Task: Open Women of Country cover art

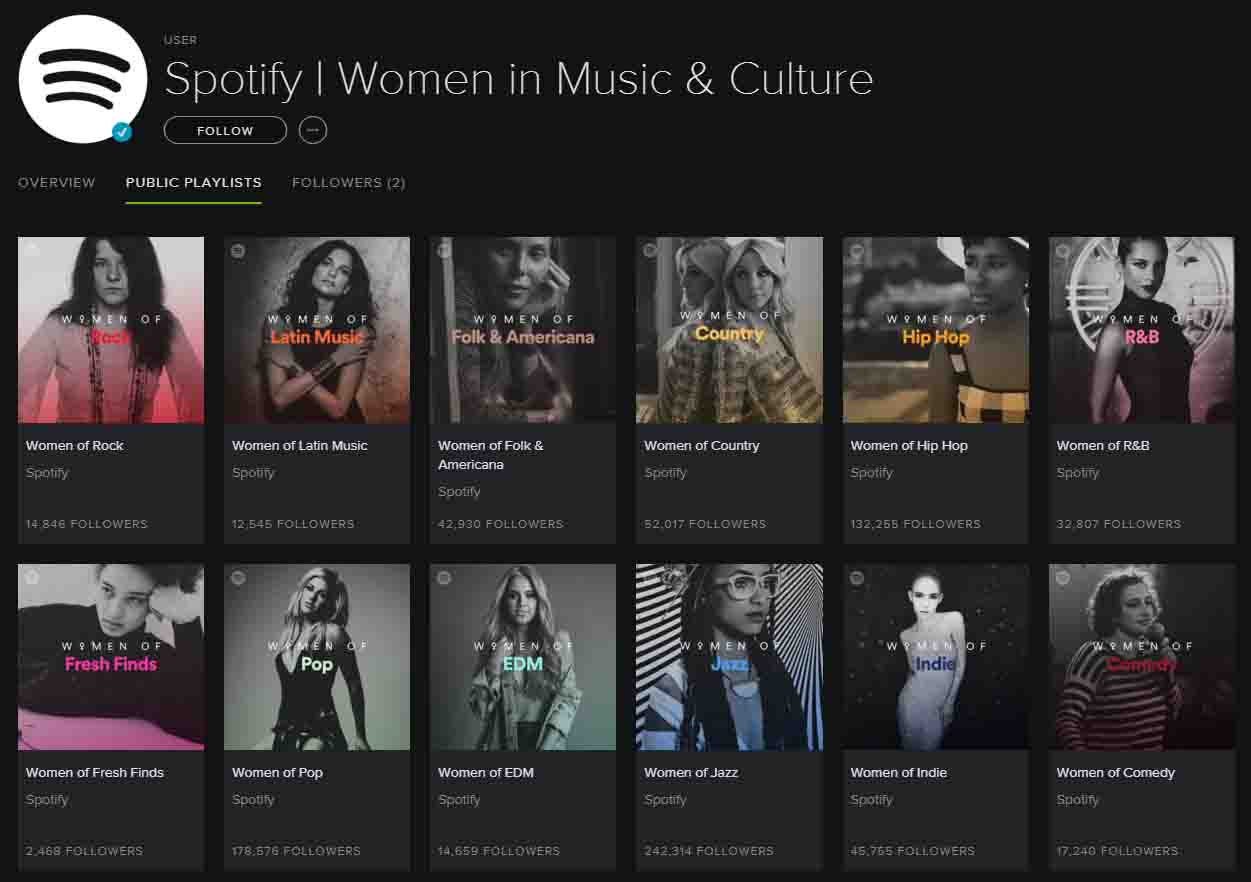Action: coord(729,330)
